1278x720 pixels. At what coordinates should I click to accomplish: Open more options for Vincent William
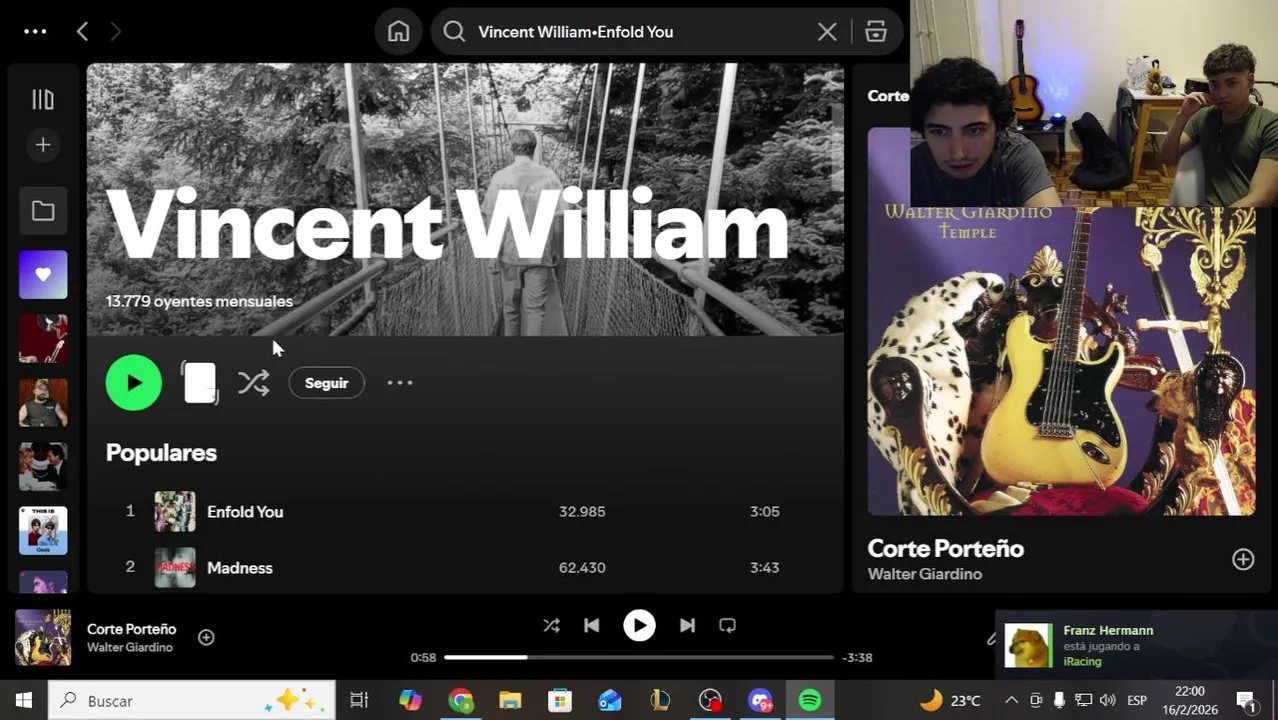coord(400,383)
